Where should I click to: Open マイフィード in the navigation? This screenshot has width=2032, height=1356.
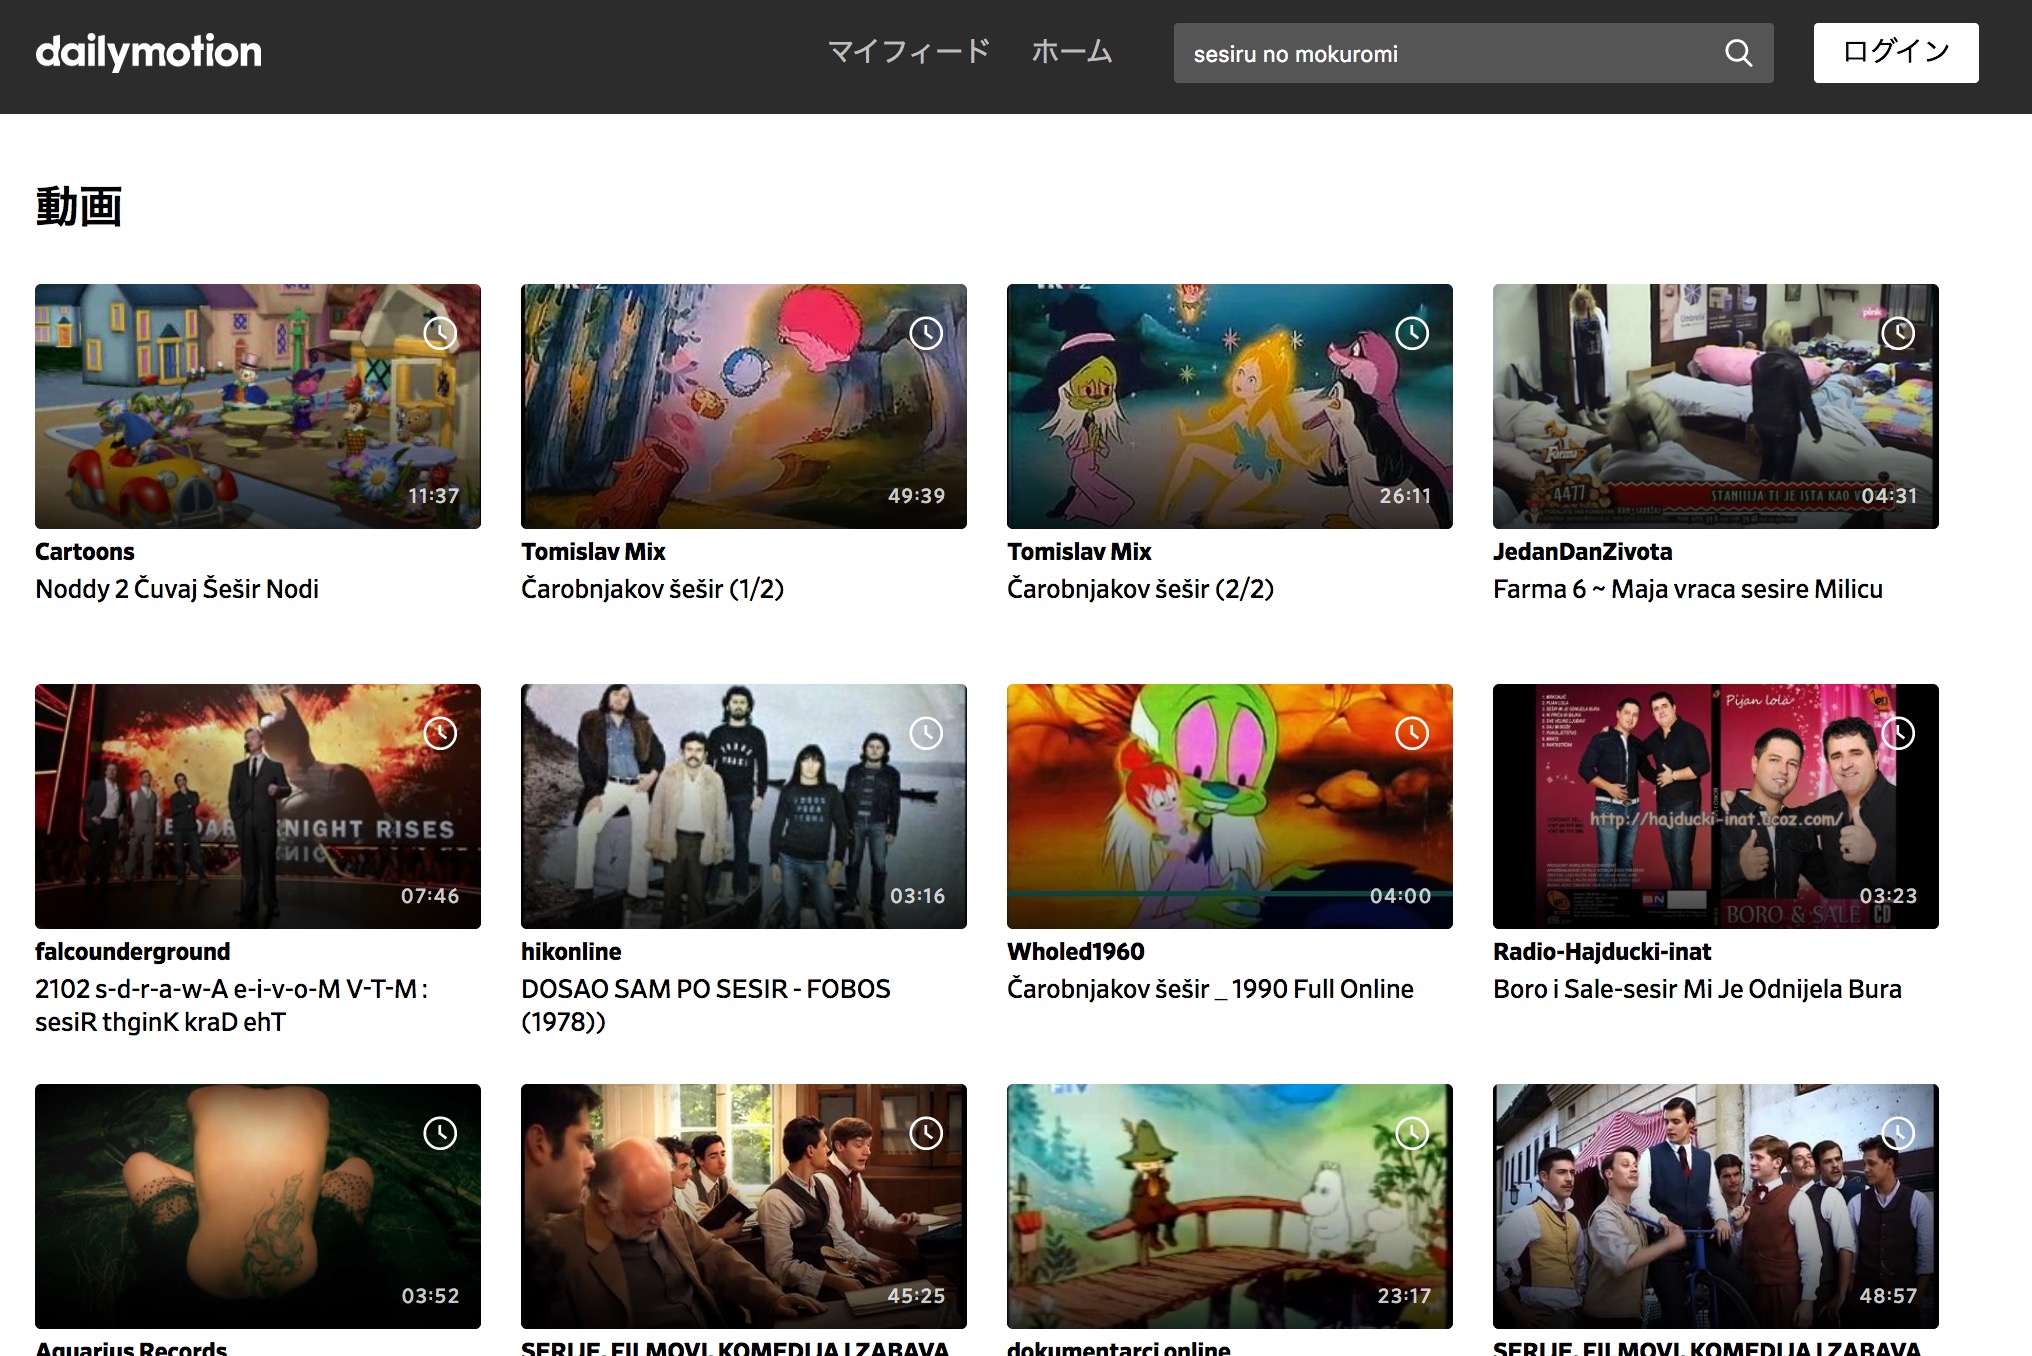click(x=909, y=52)
